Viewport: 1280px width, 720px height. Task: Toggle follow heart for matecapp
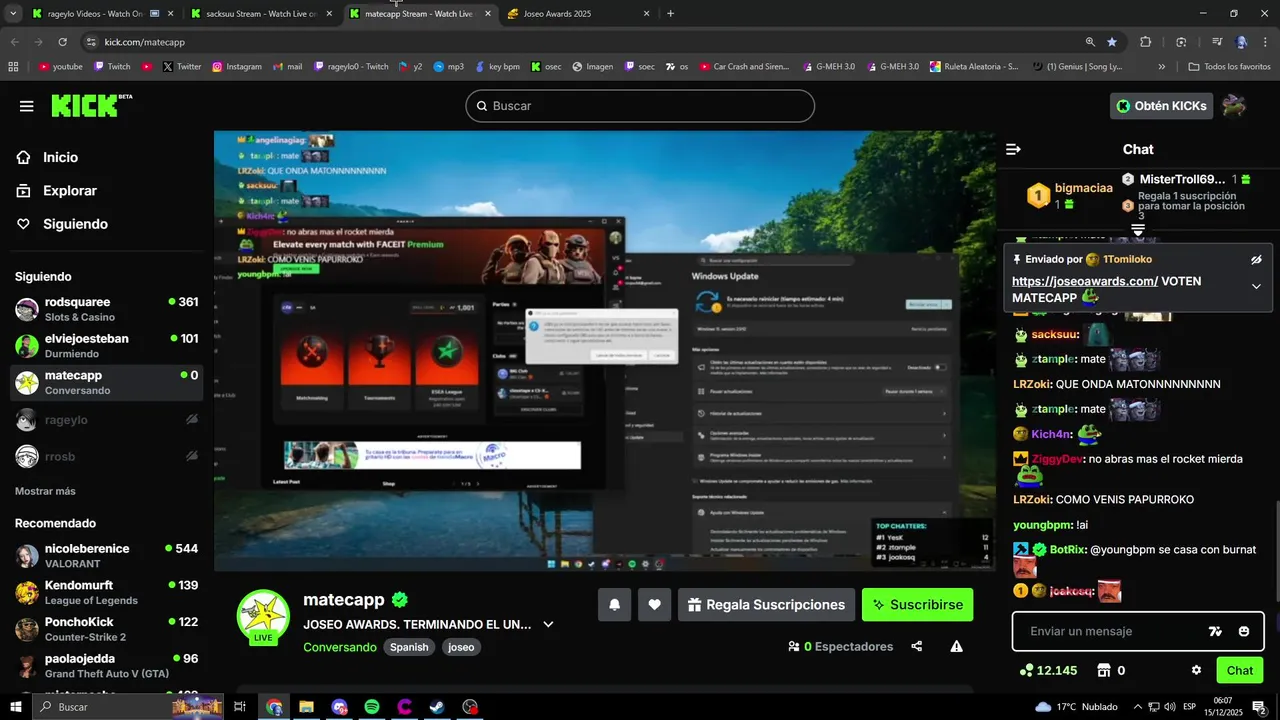[654, 604]
